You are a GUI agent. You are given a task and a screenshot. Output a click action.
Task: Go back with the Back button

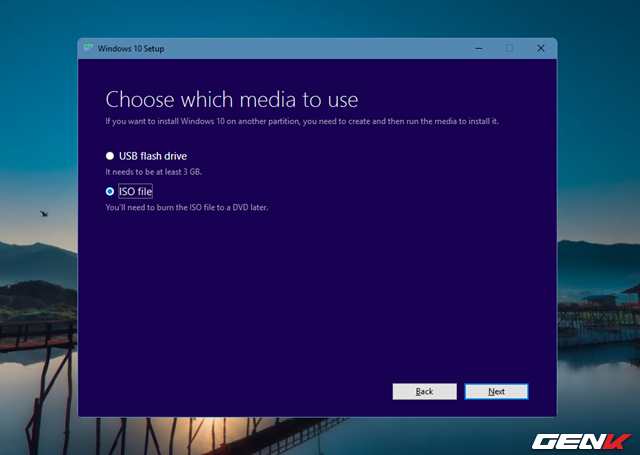tap(424, 391)
